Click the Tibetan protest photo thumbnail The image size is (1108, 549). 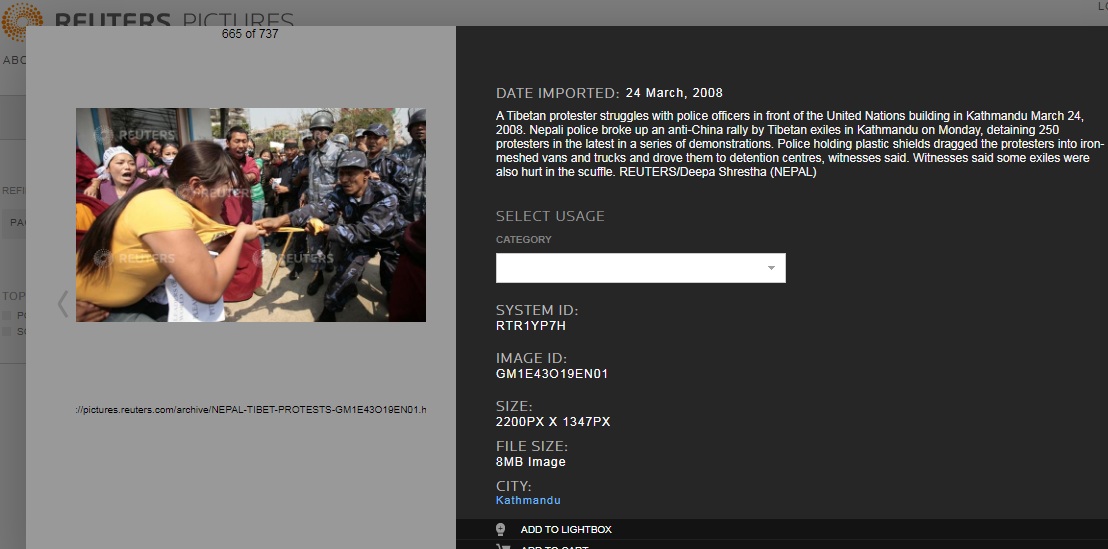[x=251, y=215]
